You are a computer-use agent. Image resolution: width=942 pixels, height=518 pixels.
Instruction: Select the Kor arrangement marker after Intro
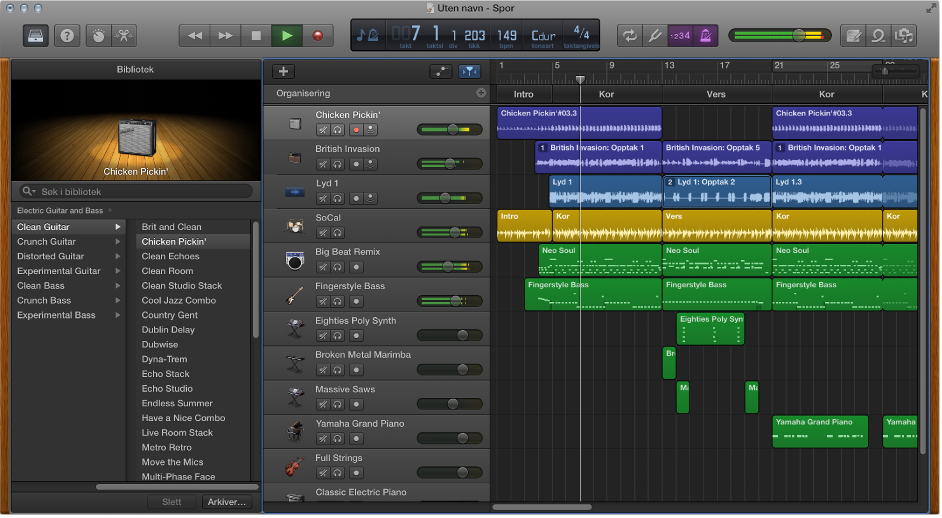click(606, 94)
